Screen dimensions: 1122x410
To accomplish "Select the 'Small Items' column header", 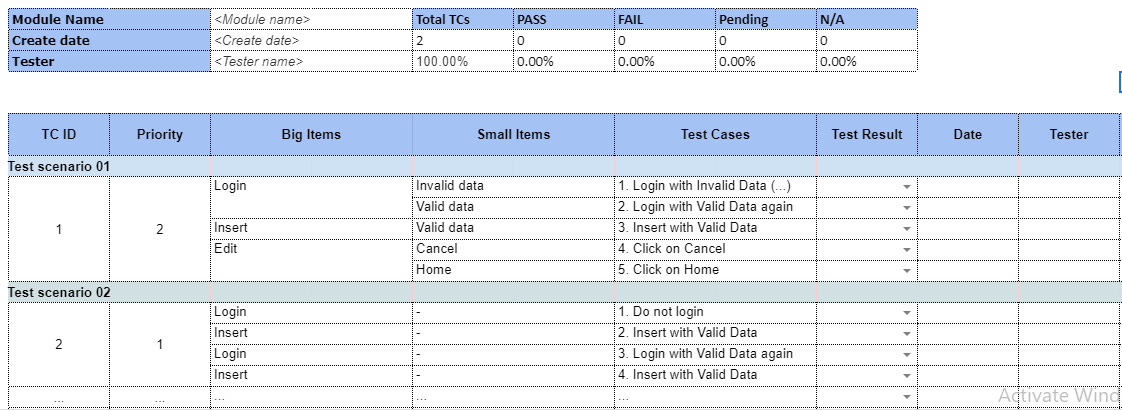I will [513, 134].
